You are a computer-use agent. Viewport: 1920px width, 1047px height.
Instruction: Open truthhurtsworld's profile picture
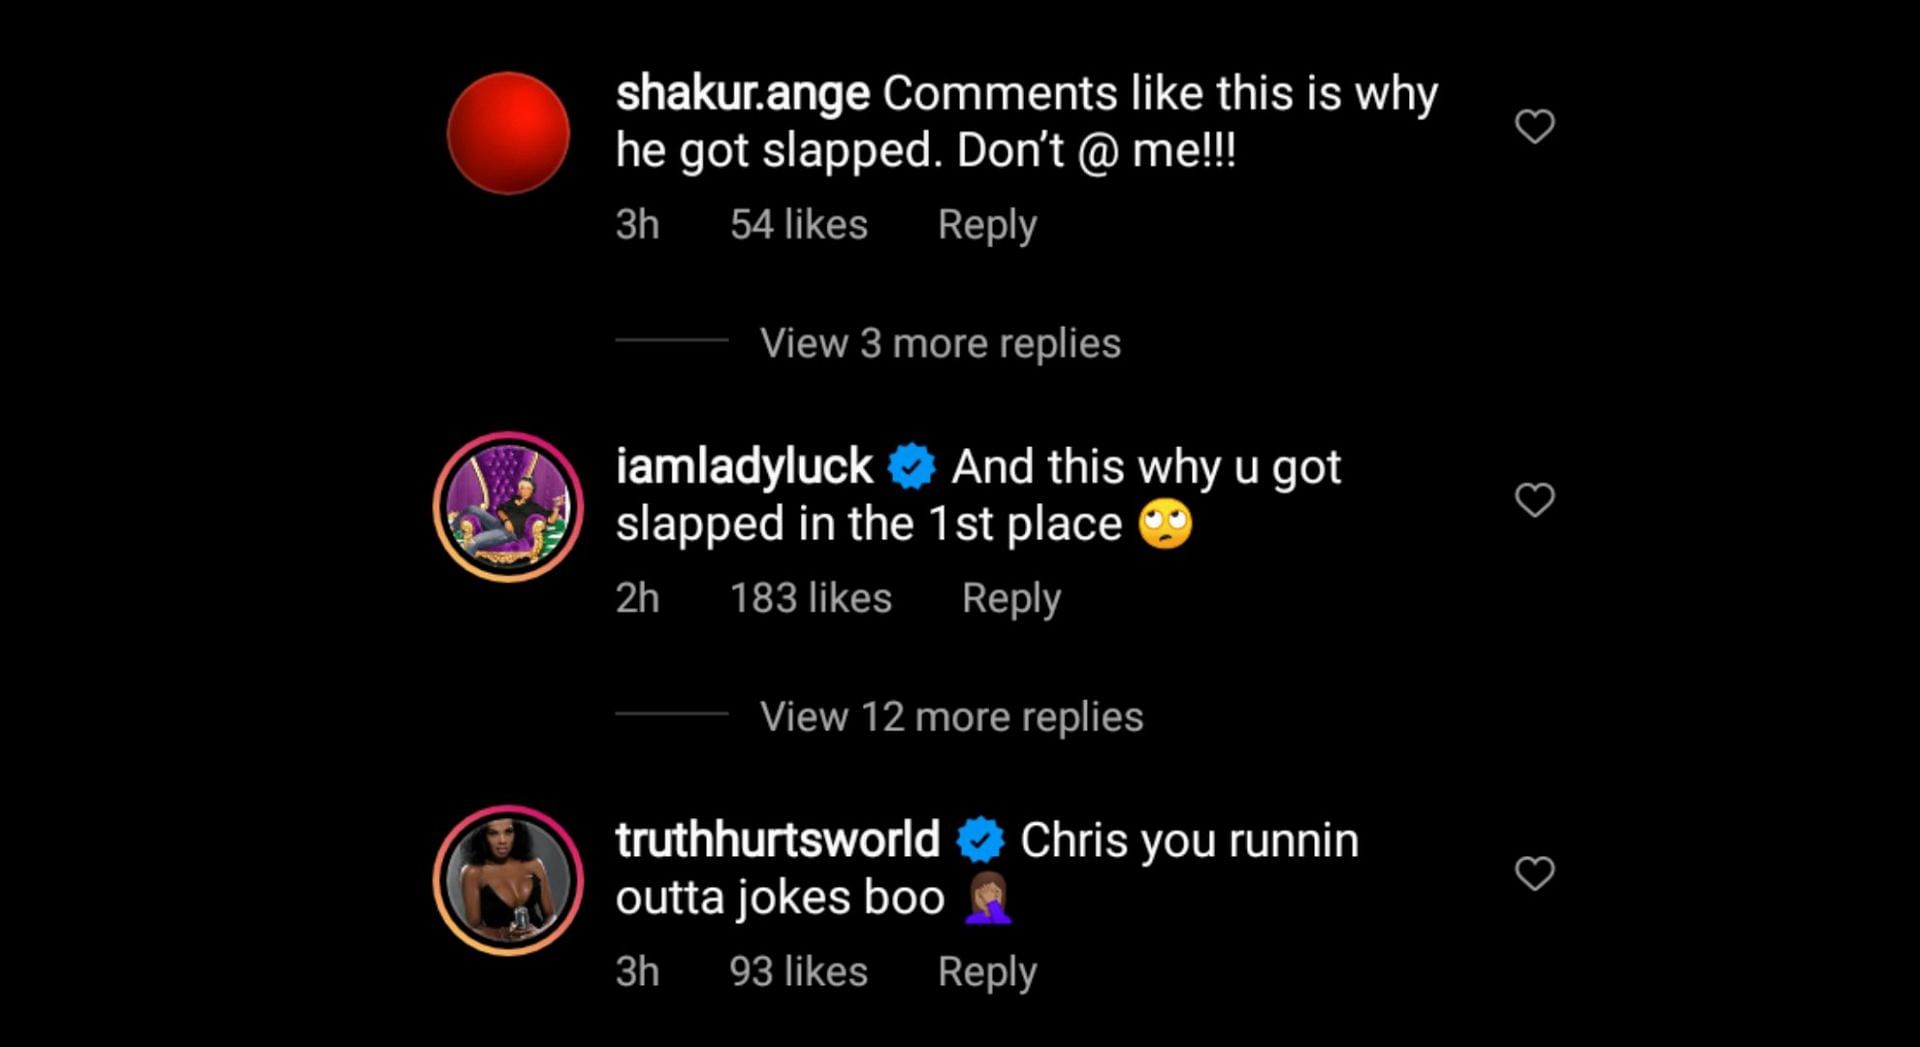[508, 880]
